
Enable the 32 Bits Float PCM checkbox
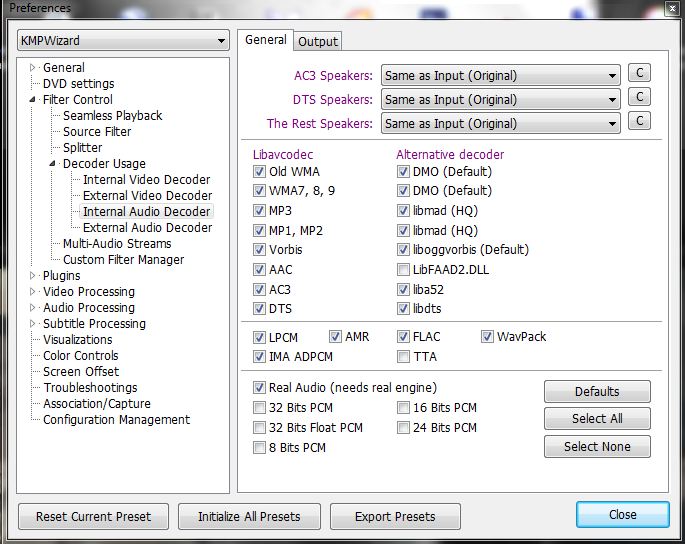[x=259, y=427]
